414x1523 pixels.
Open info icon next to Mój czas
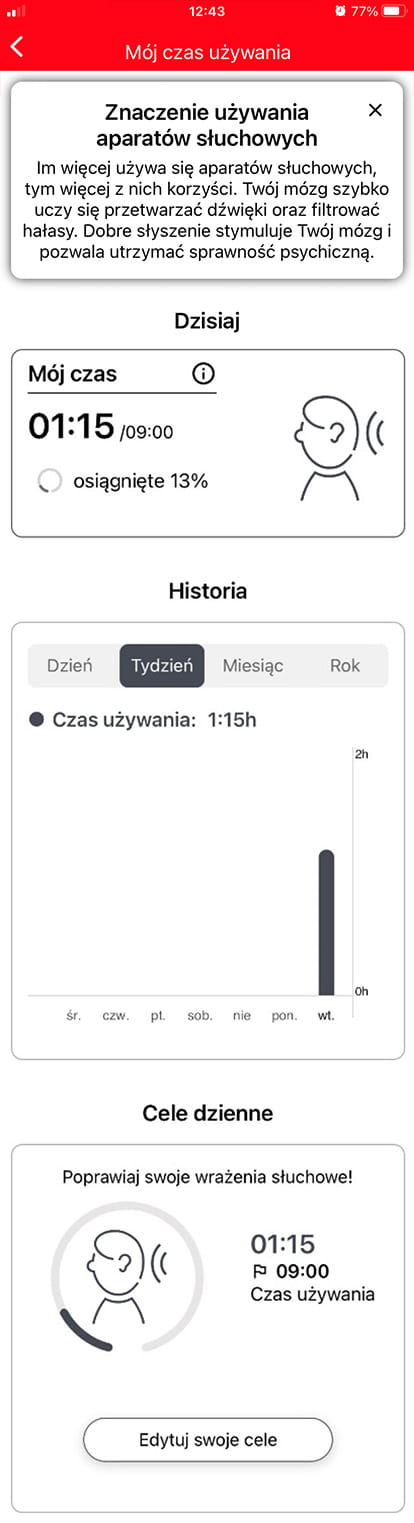pos(203,374)
